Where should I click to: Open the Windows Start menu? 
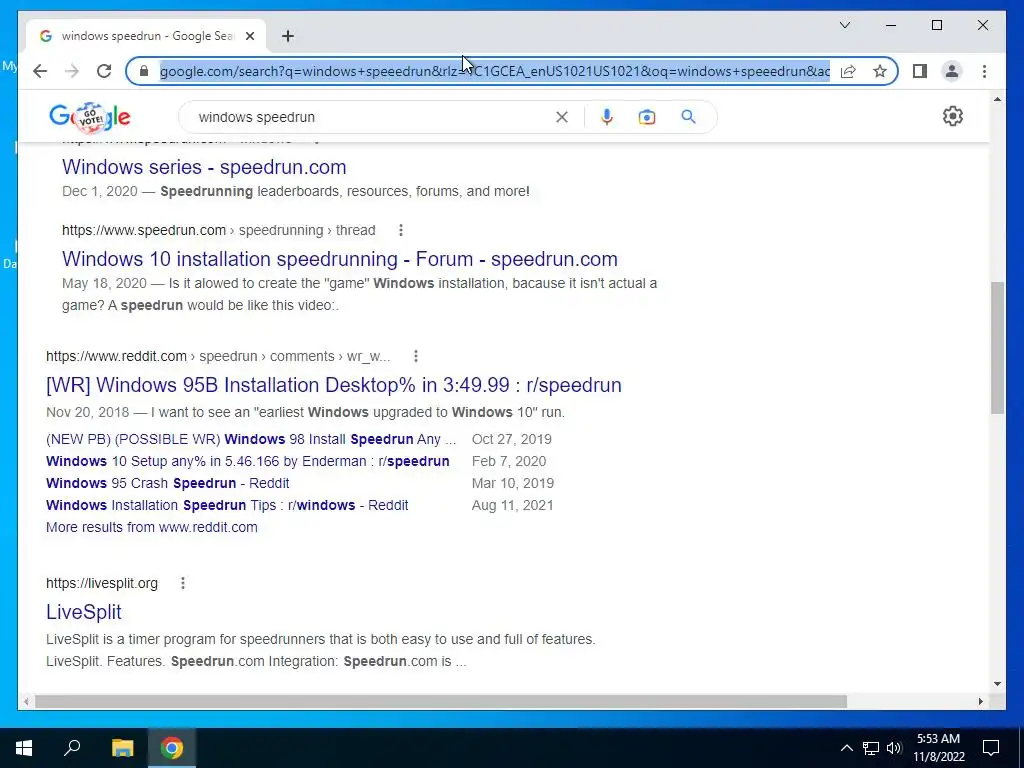coord(24,748)
